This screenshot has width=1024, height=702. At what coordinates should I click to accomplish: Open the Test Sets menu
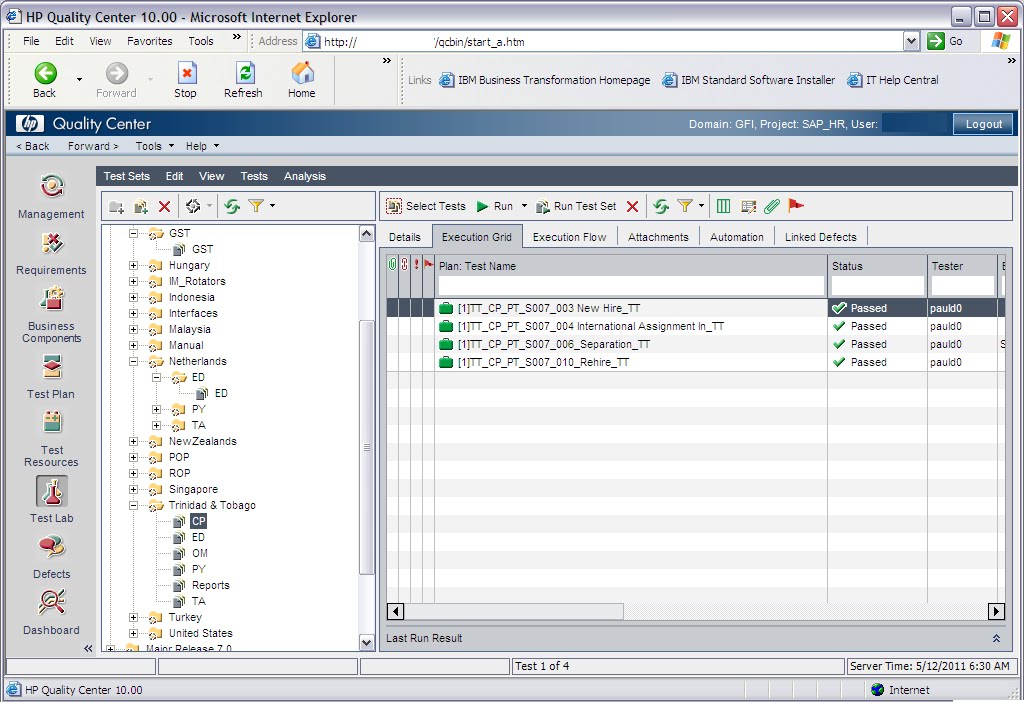click(127, 176)
